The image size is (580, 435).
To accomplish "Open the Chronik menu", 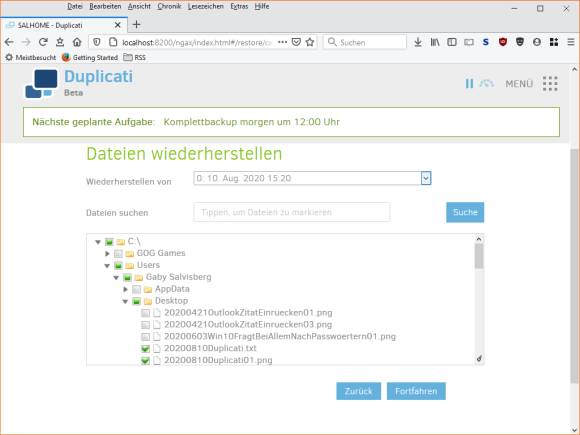I will (x=169, y=6).
